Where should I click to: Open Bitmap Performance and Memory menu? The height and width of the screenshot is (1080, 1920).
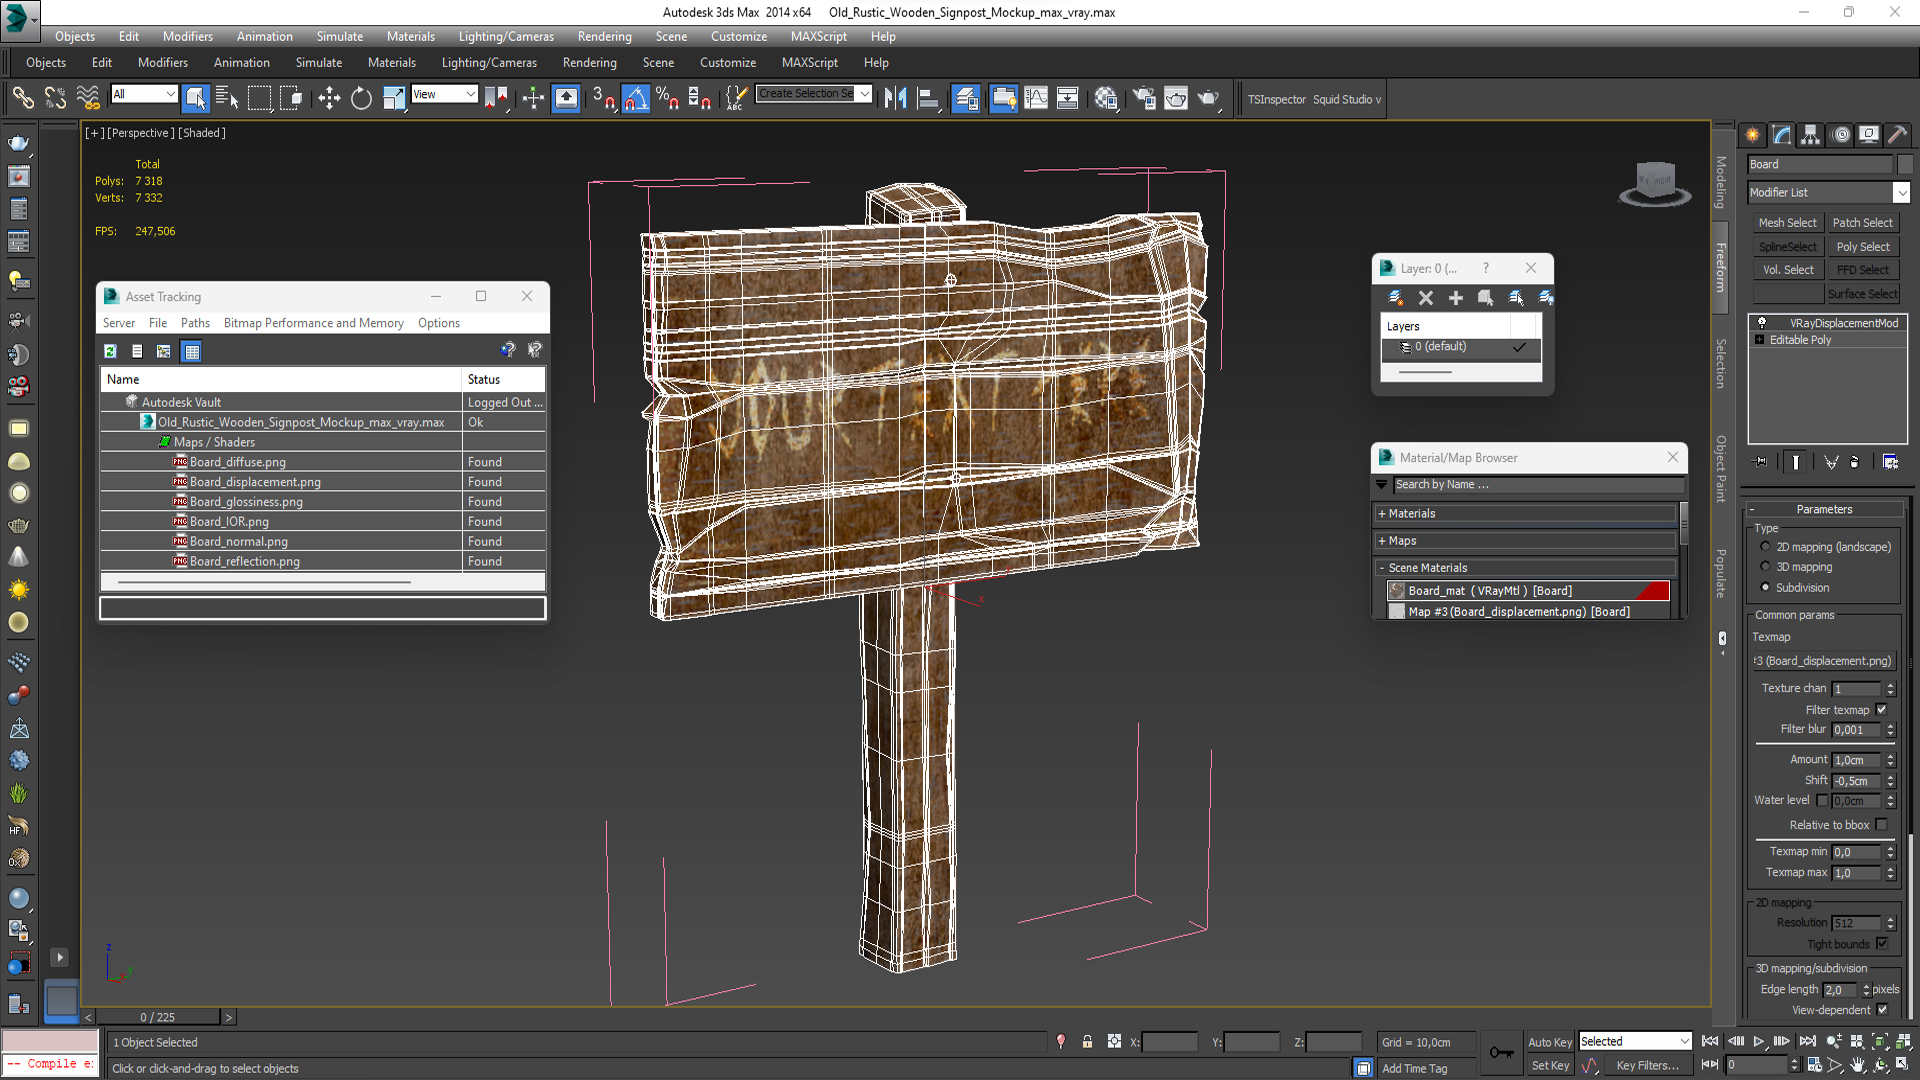[313, 323]
